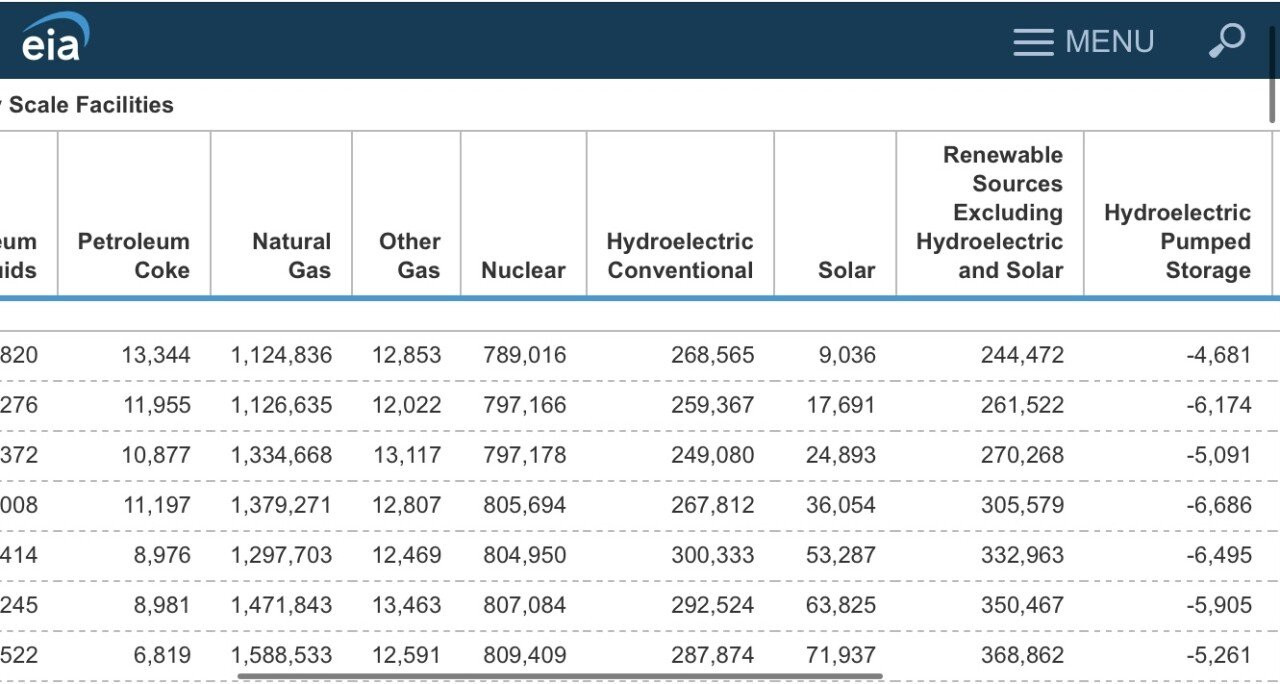Select the Solar column header
The image size is (1280, 684).
point(846,270)
